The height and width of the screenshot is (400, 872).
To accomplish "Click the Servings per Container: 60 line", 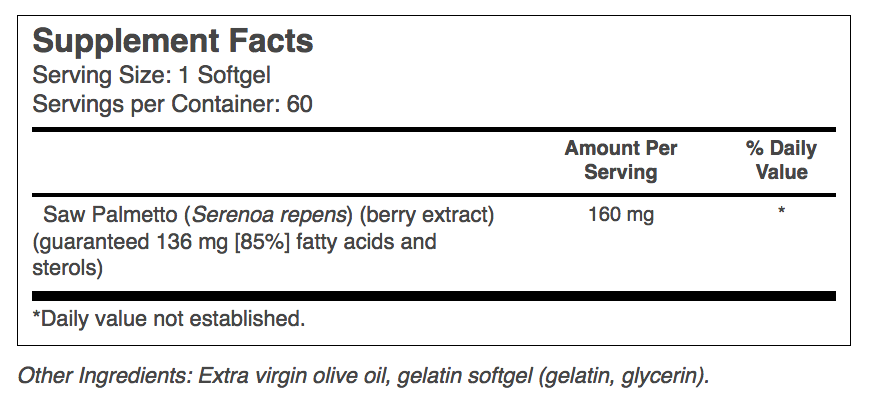I will click(x=172, y=104).
